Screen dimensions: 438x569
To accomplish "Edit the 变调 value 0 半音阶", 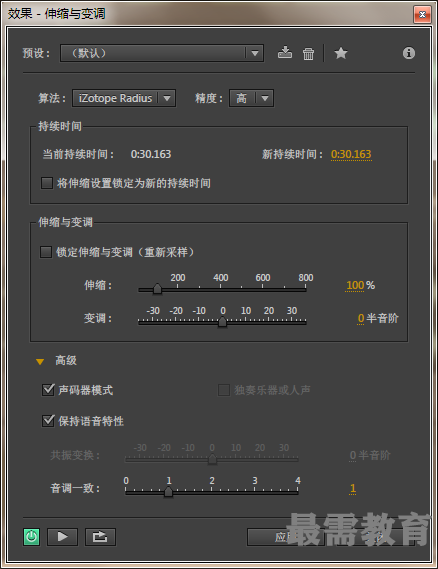I will (361, 318).
